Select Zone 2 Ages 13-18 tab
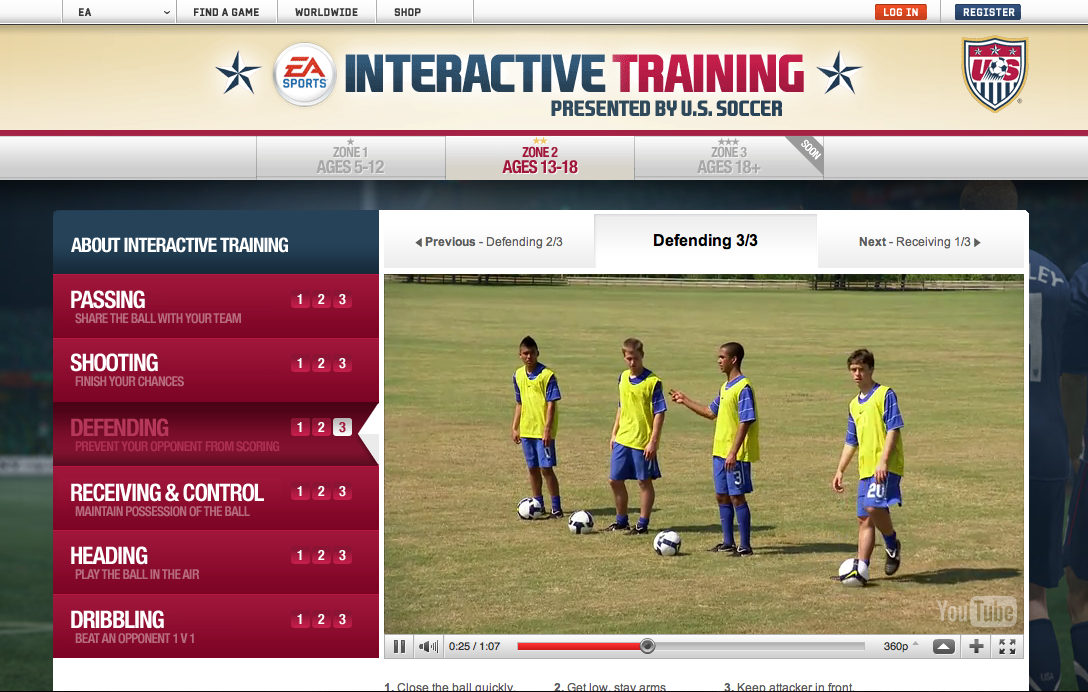The height and width of the screenshot is (692, 1088). (540, 158)
